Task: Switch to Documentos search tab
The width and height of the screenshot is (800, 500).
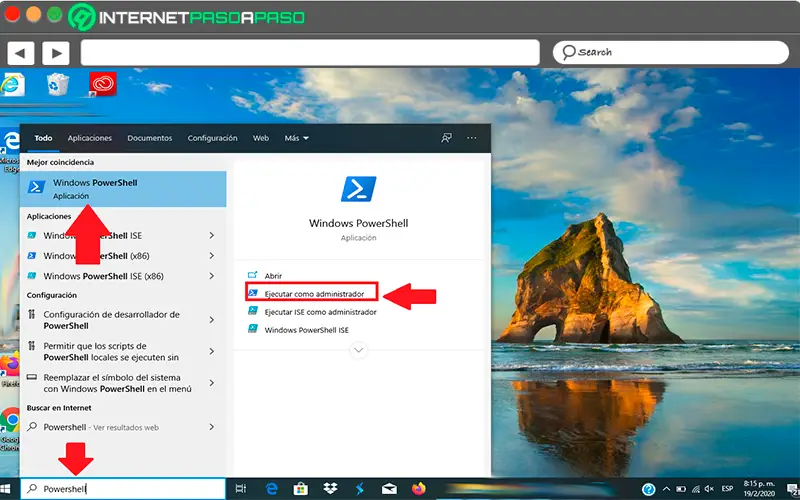Action: coord(149,138)
